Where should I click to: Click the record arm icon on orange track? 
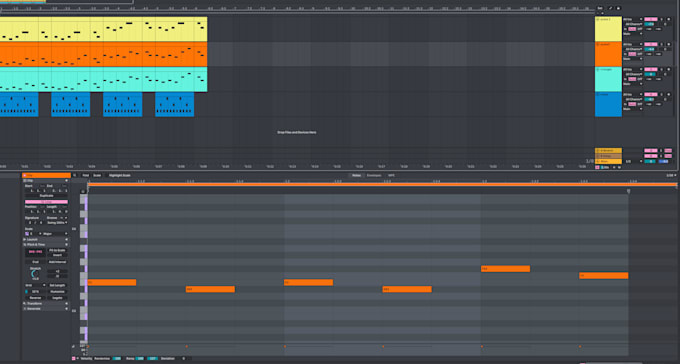coord(669,44)
